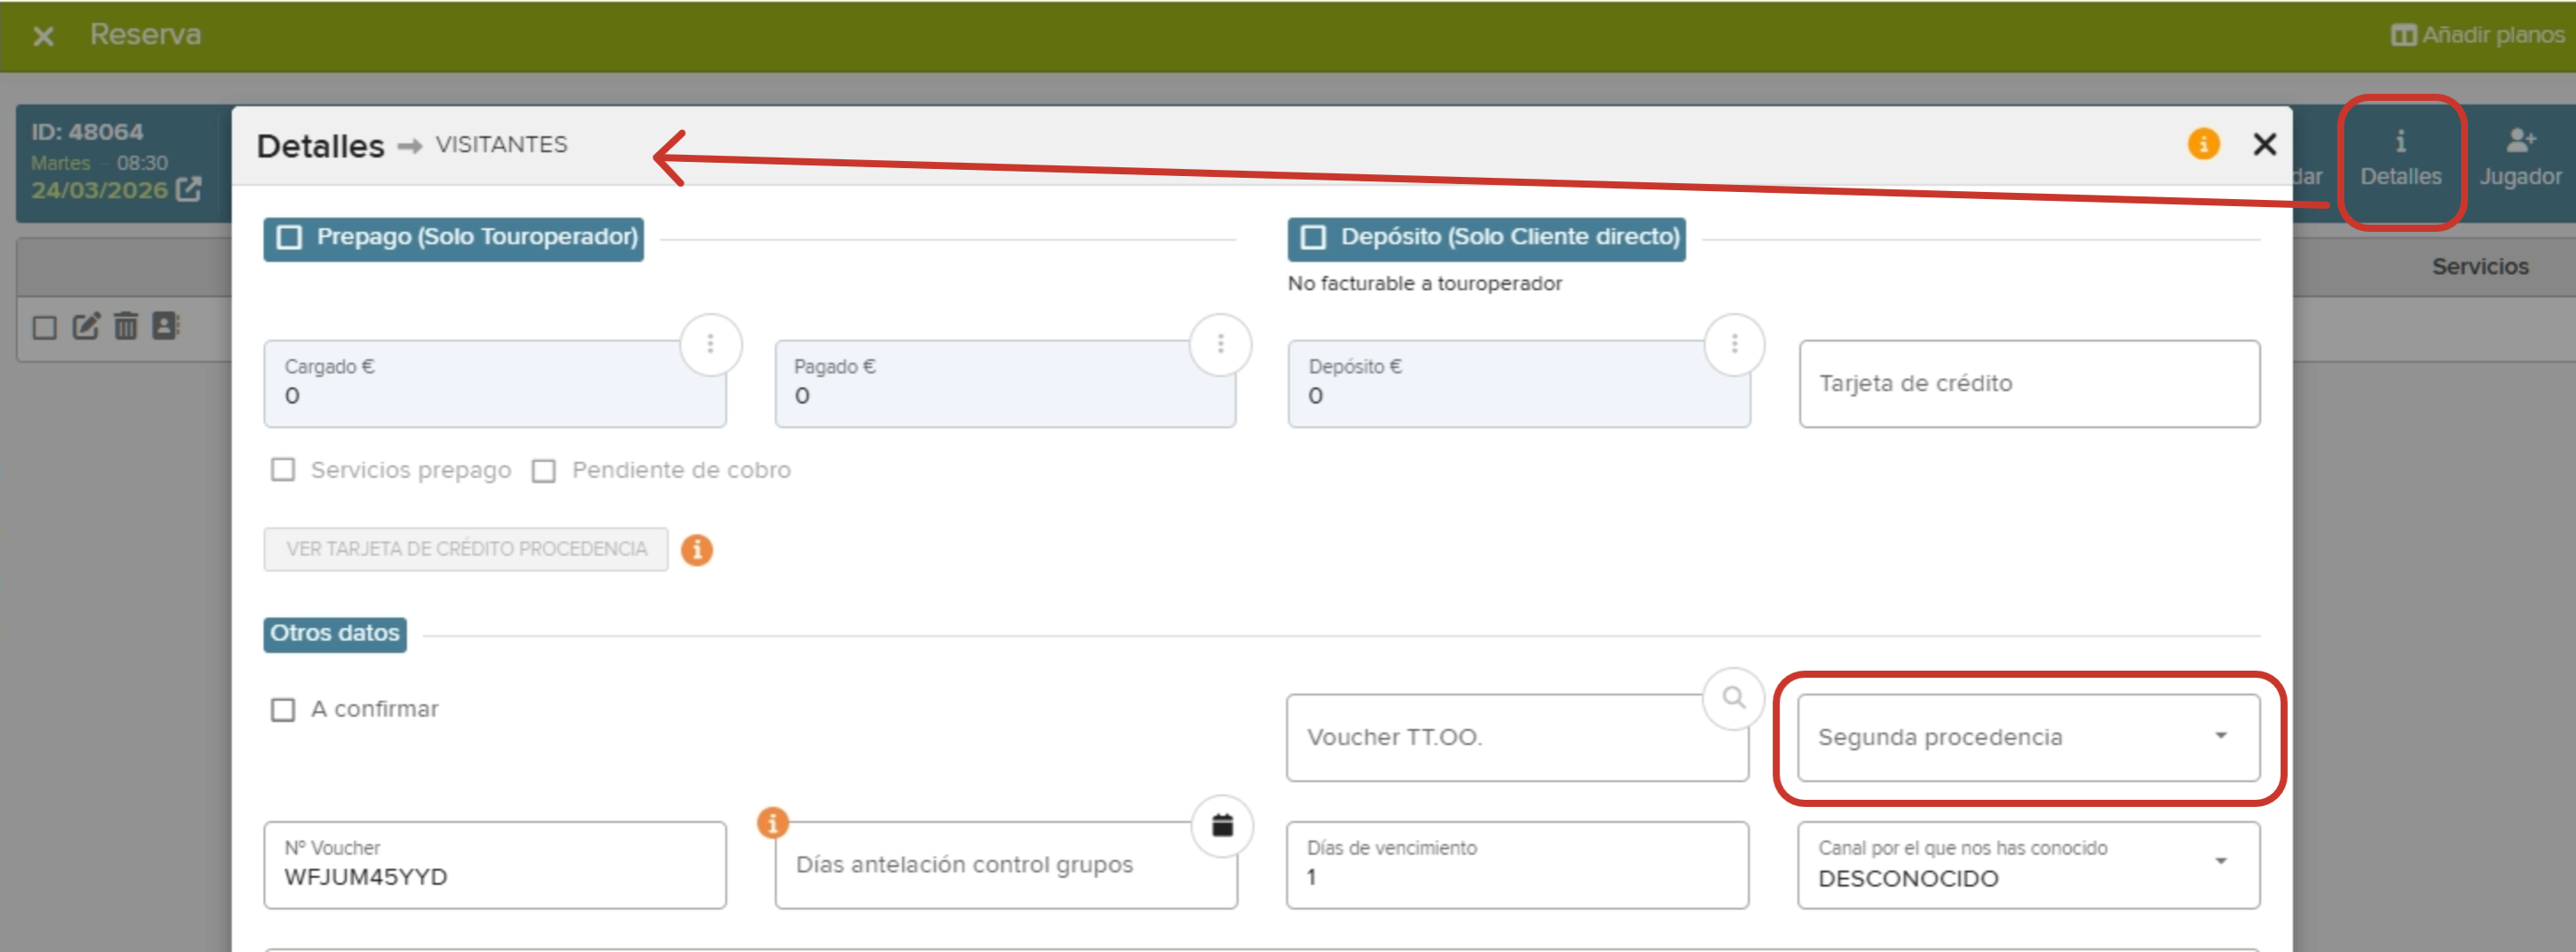Click Tarjeta de crédito input field
The image size is (2576, 952).
point(2029,384)
